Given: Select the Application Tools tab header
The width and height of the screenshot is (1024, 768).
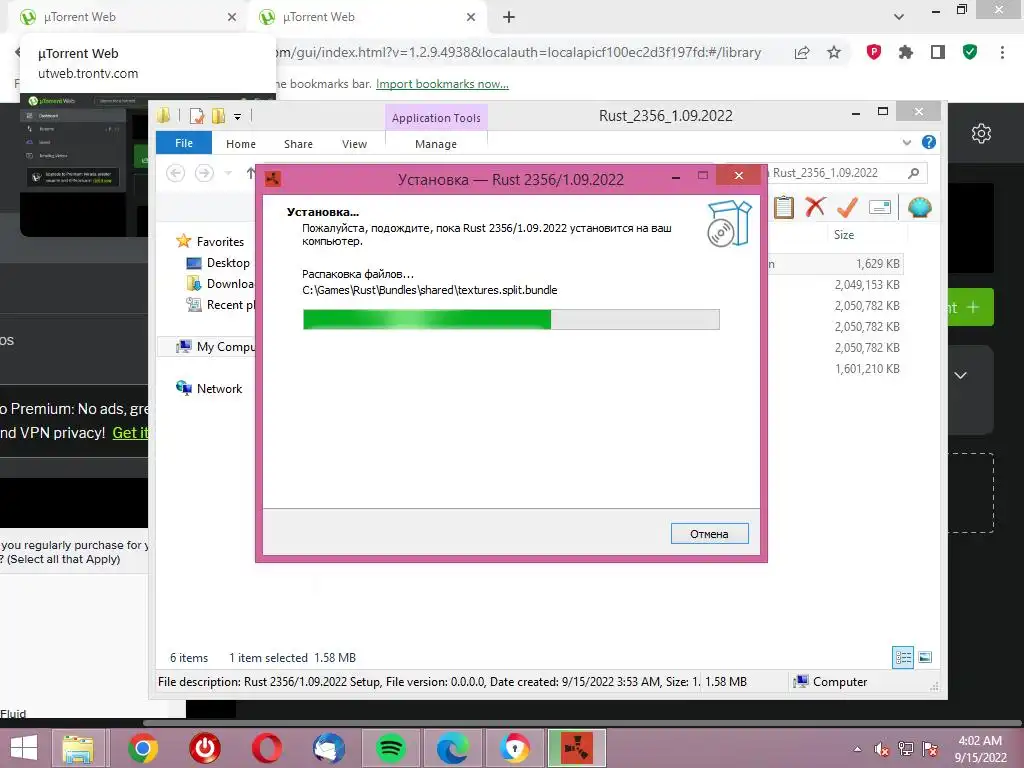Looking at the screenshot, I should 436,118.
